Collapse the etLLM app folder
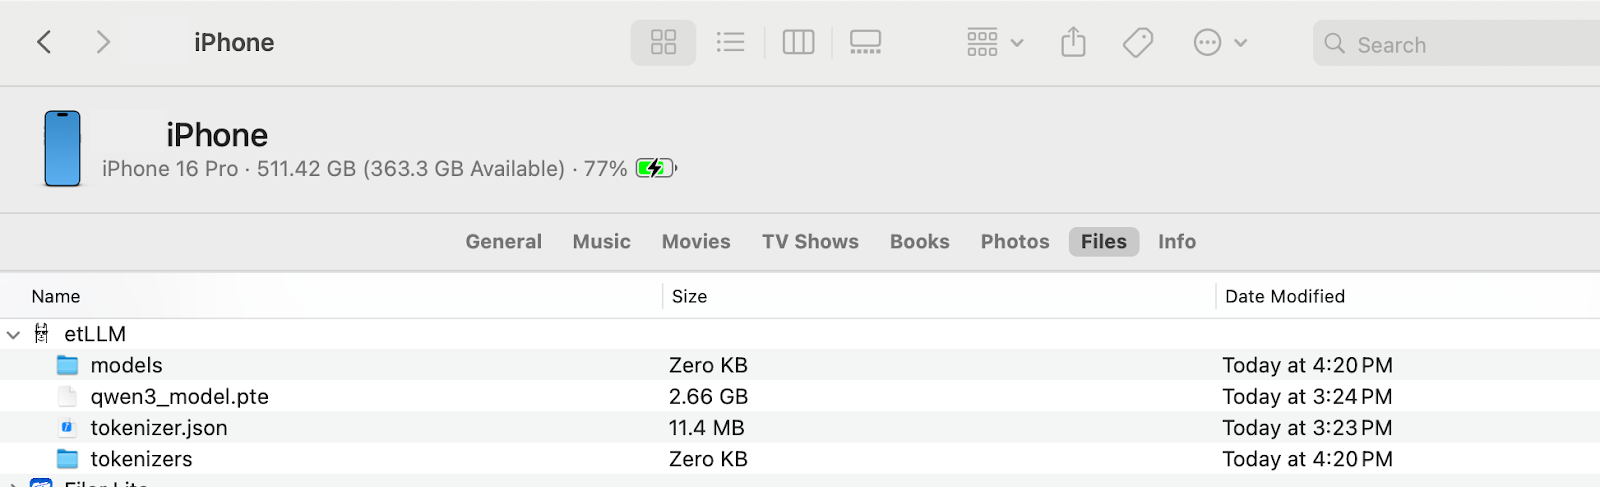1600x487 pixels. point(13,334)
